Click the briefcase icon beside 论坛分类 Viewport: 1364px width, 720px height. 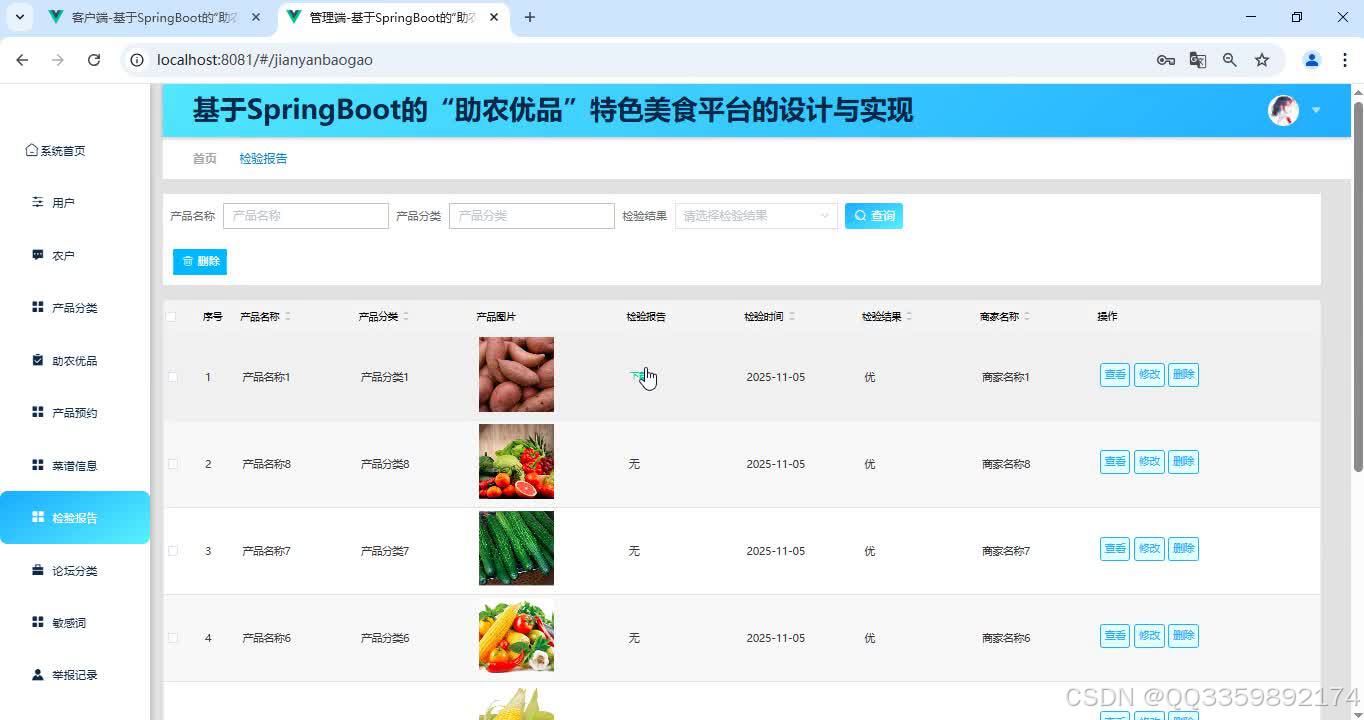38,570
